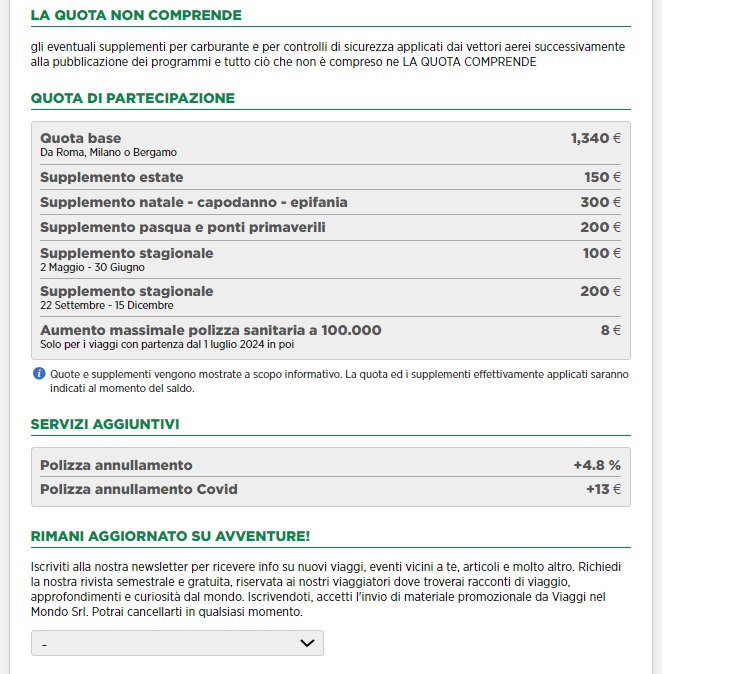Screen dimensions: 735x674
Task: Click the newsletter description paragraph
Action: click(326, 589)
